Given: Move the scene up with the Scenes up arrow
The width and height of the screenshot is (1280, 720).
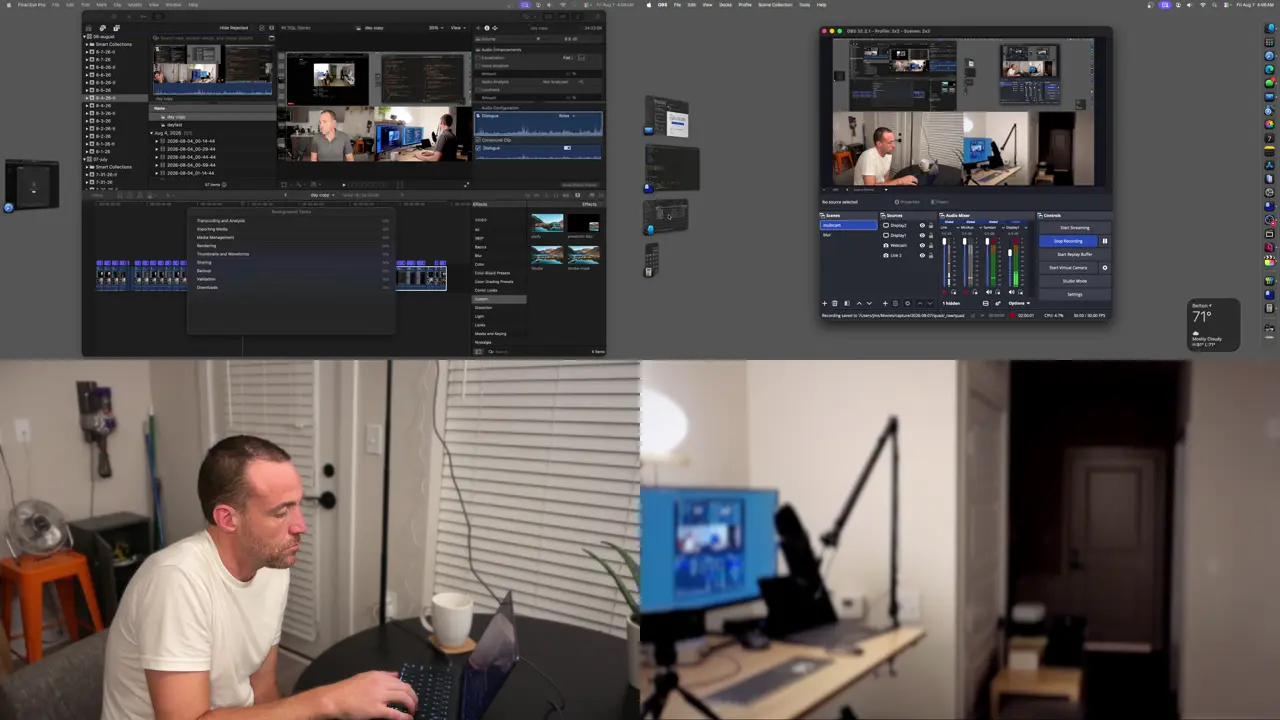Looking at the screenshot, I should [x=858, y=303].
